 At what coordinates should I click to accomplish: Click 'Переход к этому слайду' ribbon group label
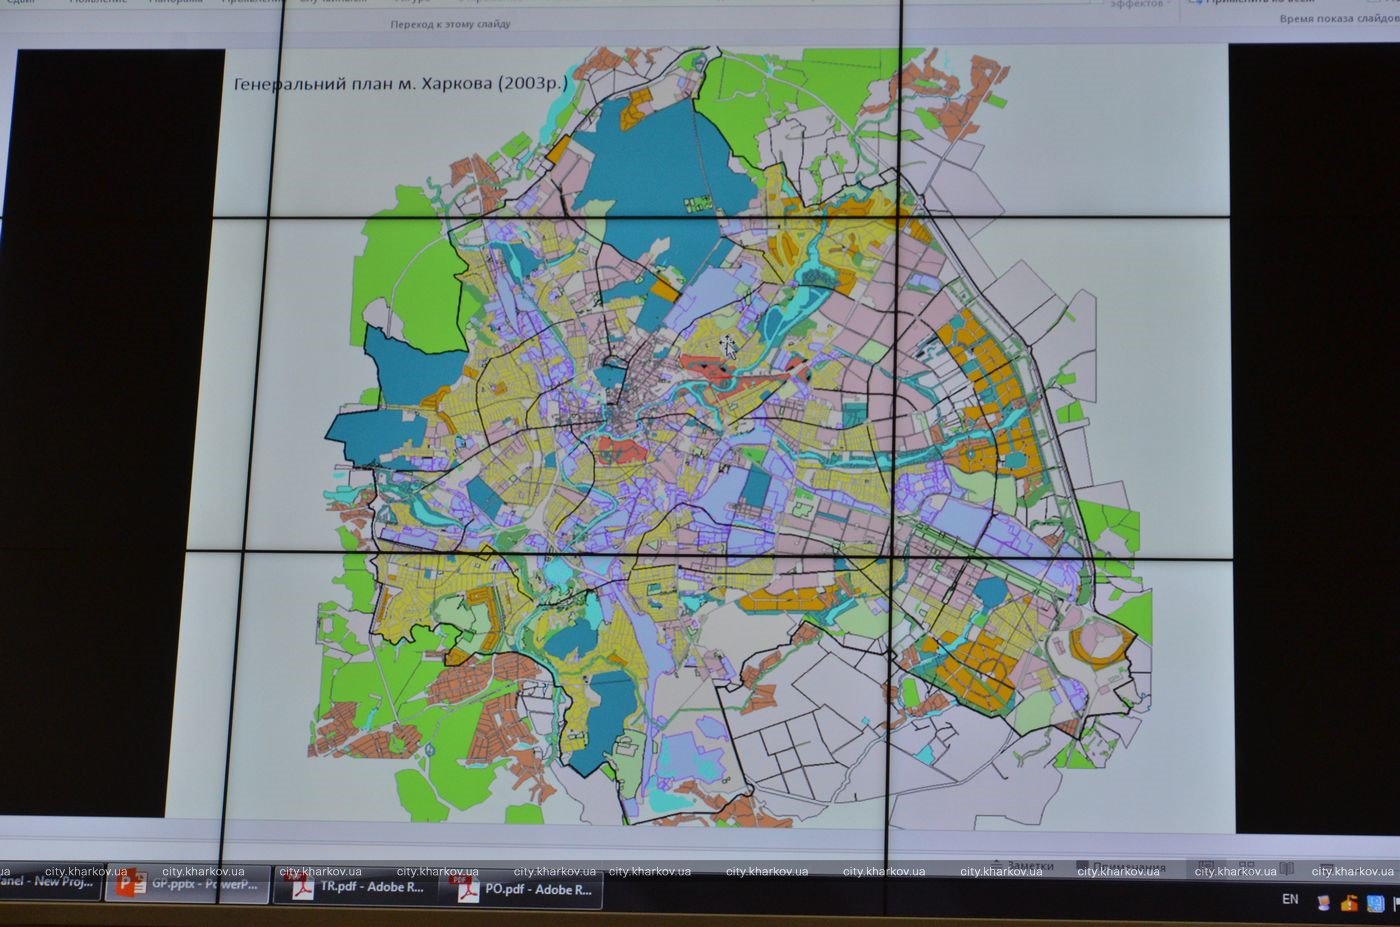click(x=450, y=23)
